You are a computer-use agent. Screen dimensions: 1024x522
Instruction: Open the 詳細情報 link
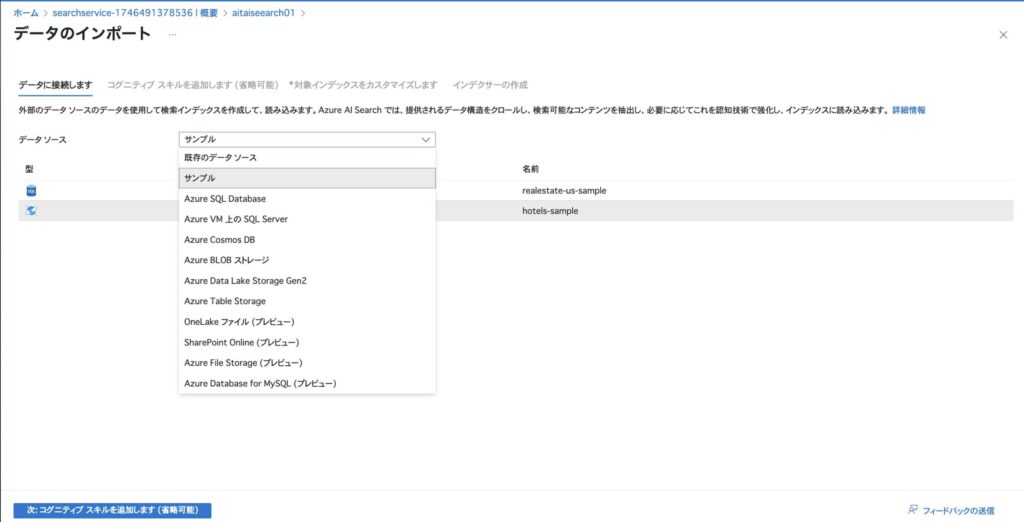[908, 110]
